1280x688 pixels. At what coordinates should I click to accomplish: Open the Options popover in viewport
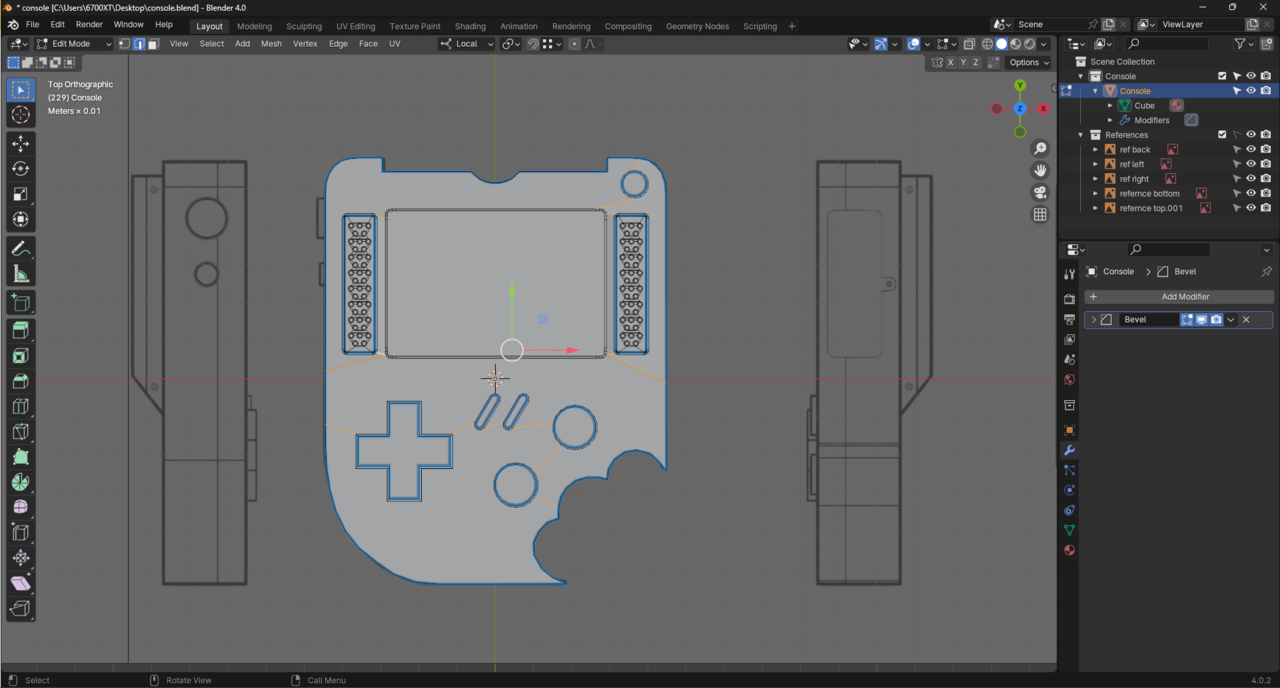1028,62
